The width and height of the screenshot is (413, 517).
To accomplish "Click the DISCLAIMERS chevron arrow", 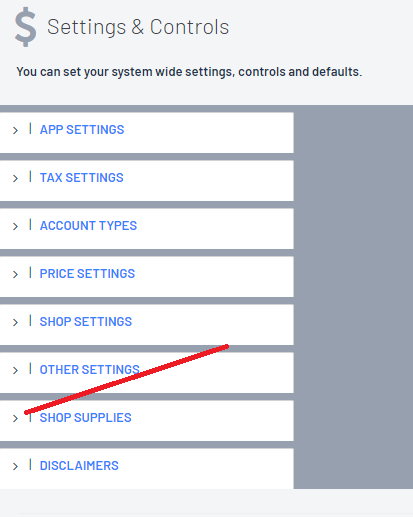I will click(x=15, y=466).
